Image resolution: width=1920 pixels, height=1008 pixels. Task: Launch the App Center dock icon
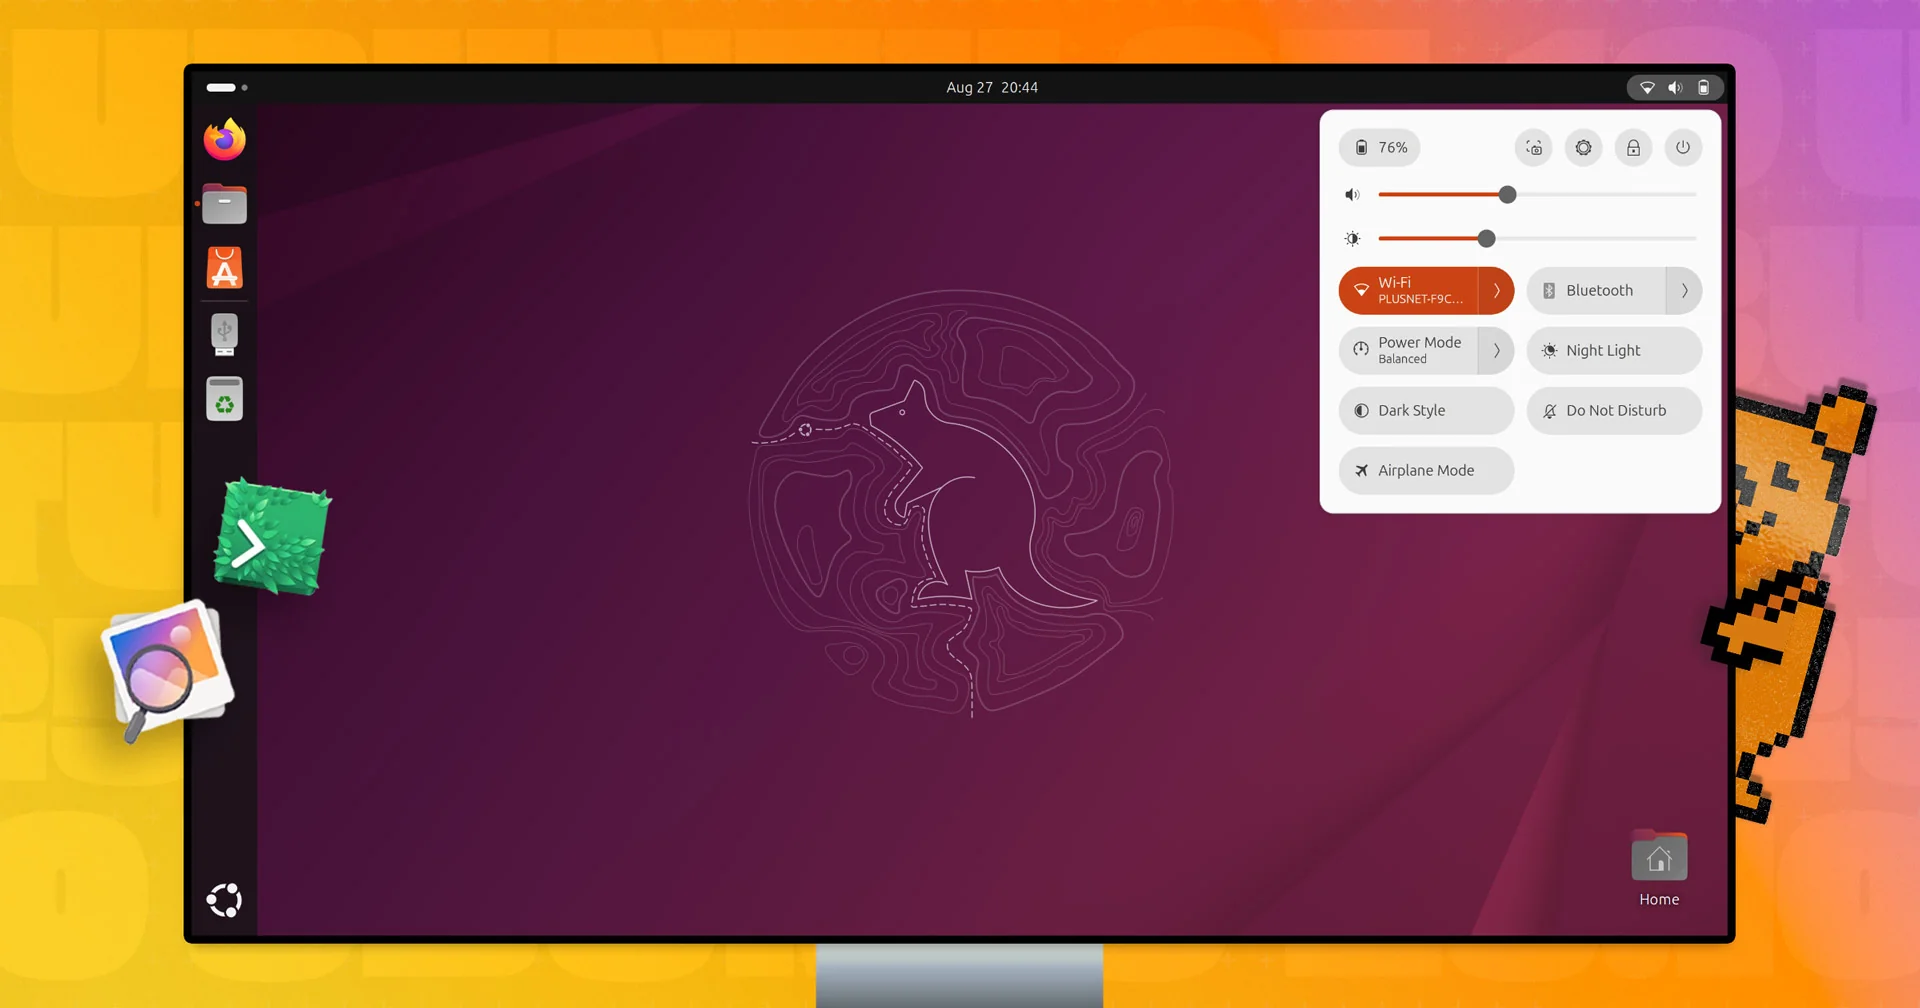click(x=224, y=268)
